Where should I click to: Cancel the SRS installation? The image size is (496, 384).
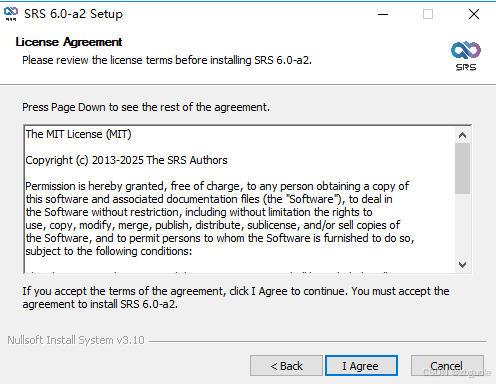(x=447, y=366)
